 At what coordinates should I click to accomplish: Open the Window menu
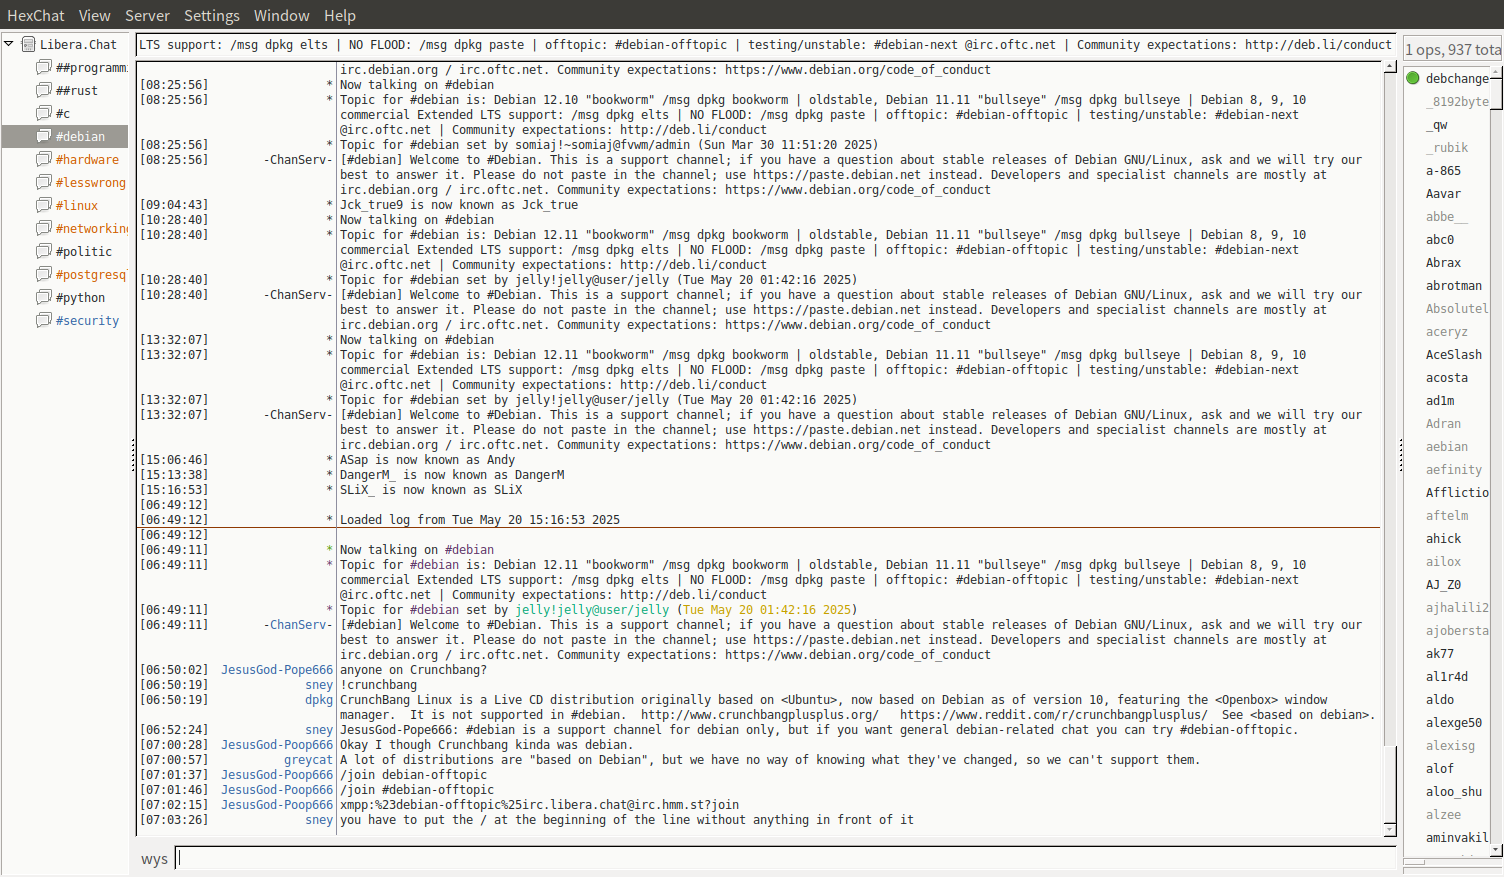tap(281, 15)
